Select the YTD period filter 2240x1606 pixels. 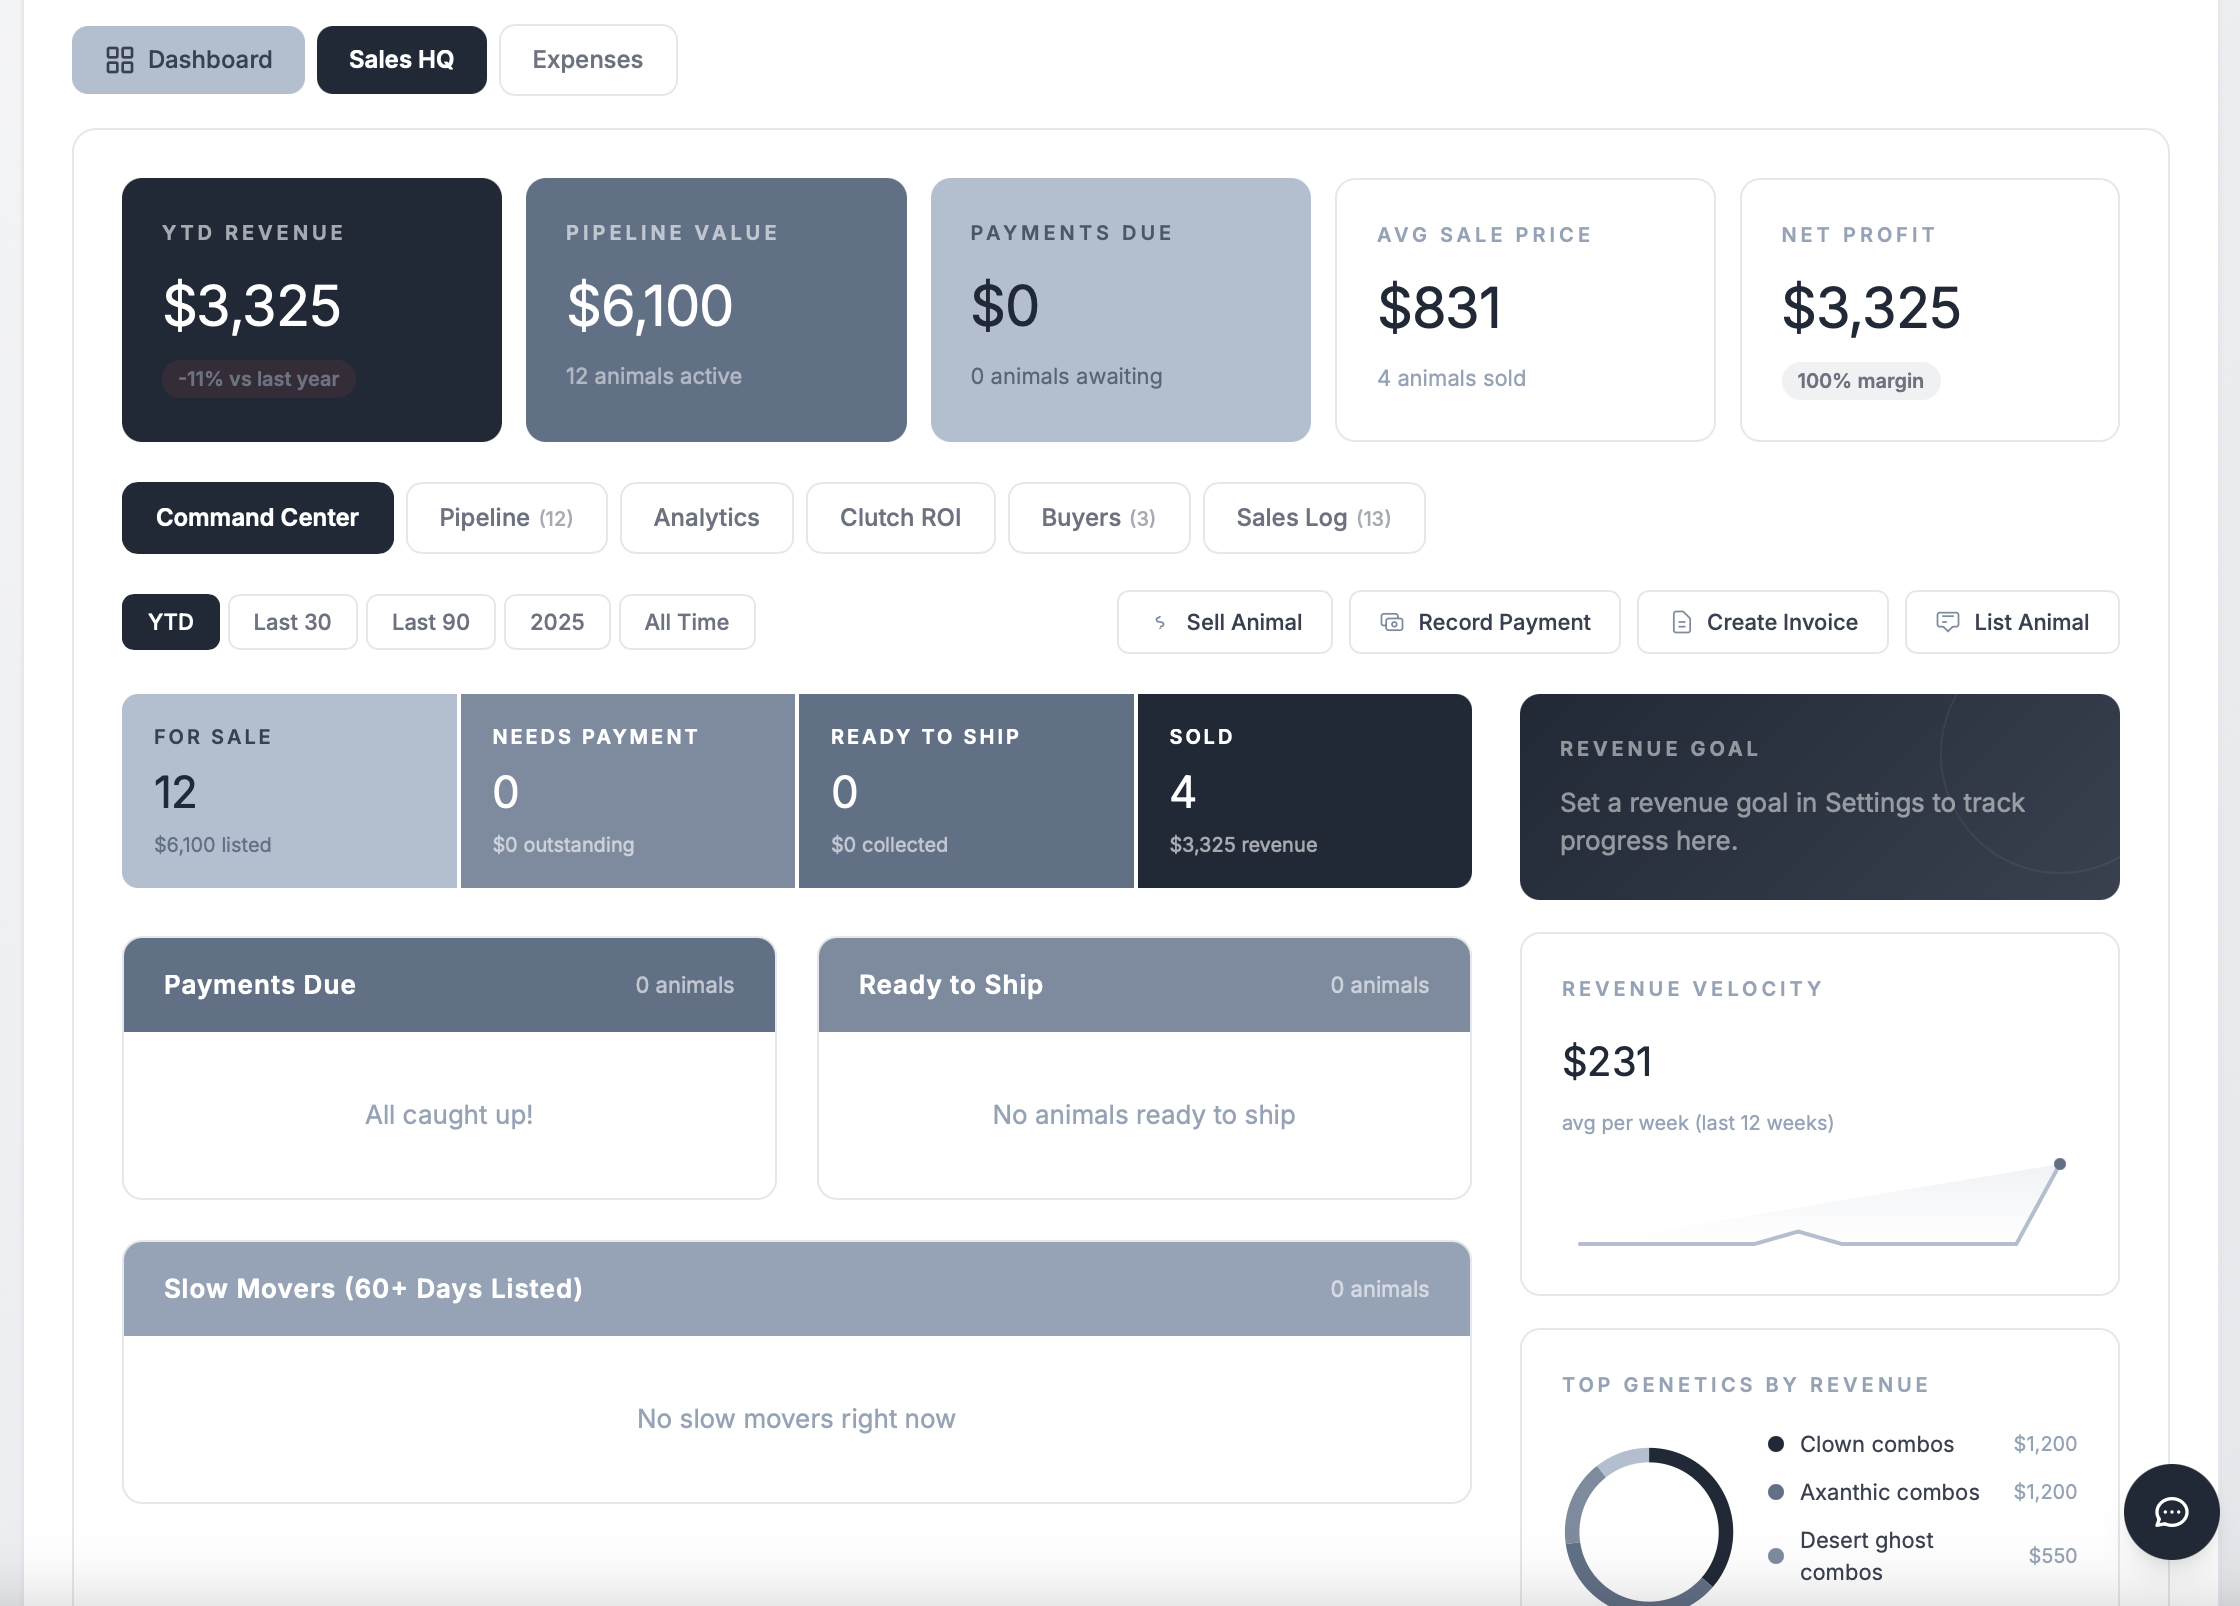pos(171,622)
